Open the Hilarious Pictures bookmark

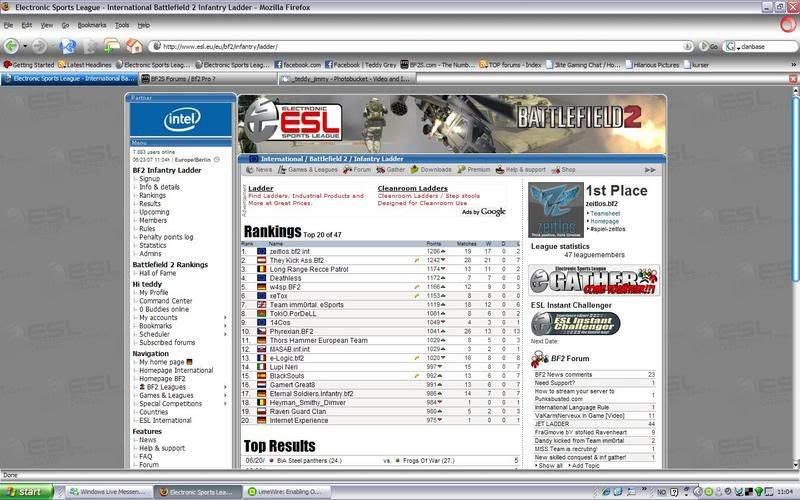[x=653, y=65]
